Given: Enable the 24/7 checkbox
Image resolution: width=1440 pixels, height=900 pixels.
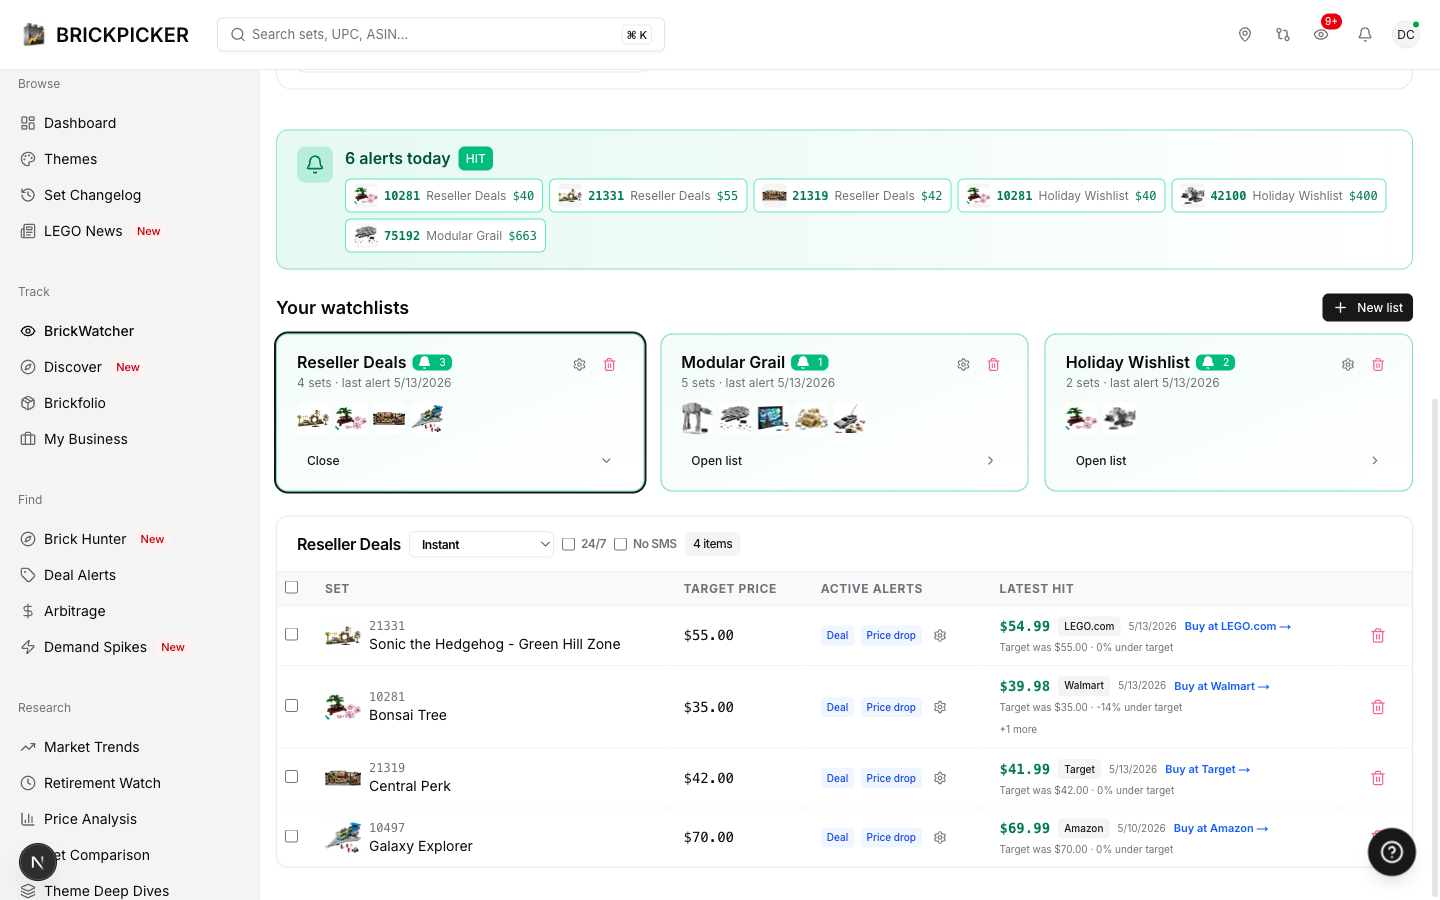Looking at the screenshot, I should [568, 544].
